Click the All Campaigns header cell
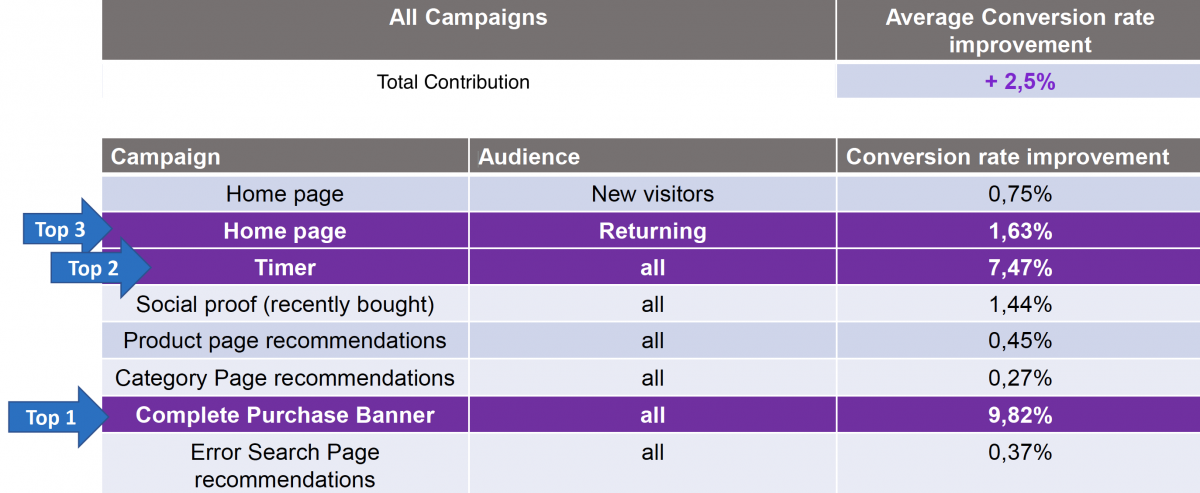The height and width of the screenshot is (493, 1200). 468,19
